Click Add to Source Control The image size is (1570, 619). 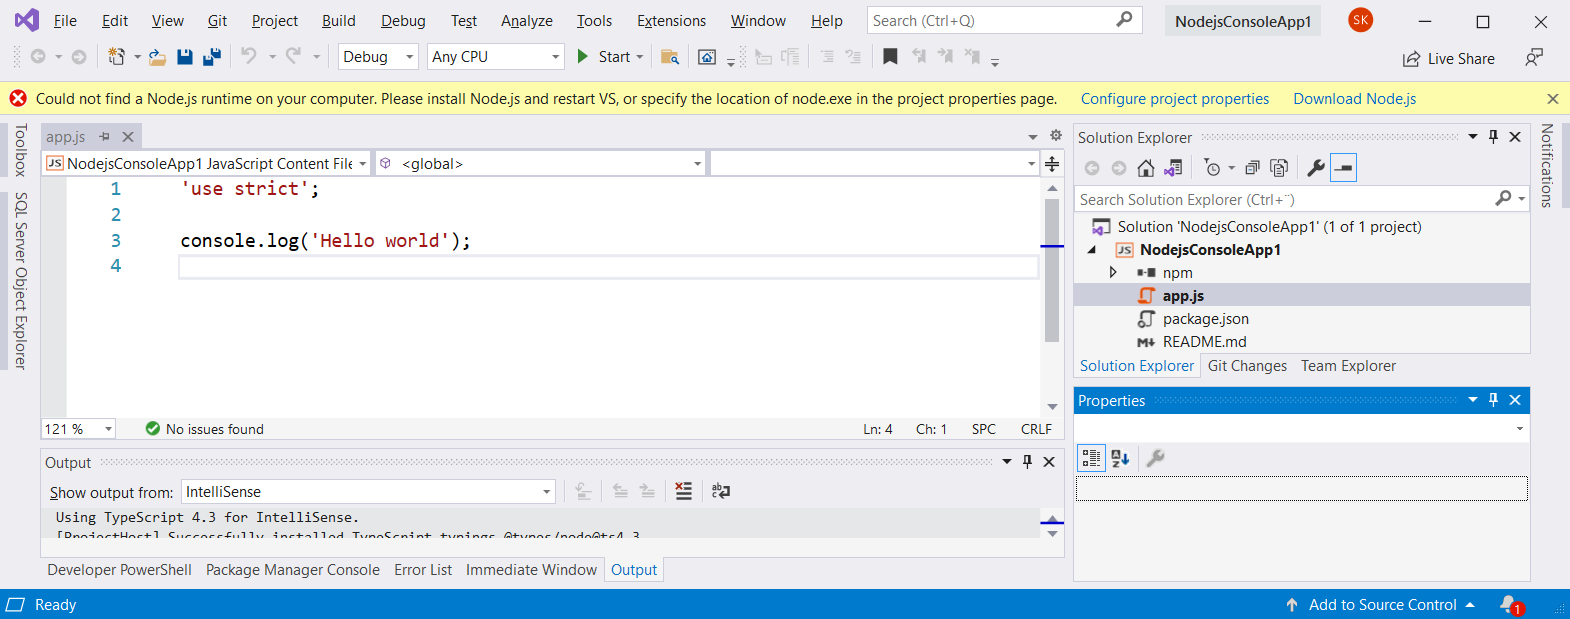1381,605
